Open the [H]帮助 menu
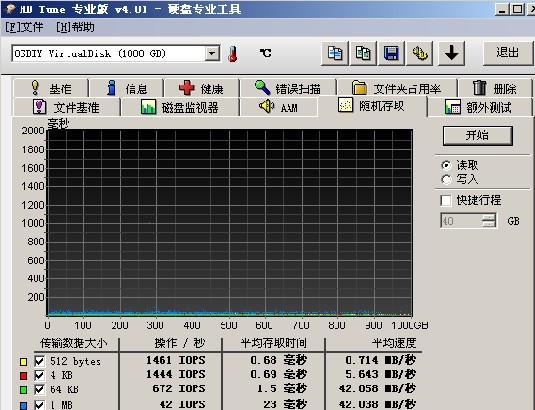The width and height of the screenshot is (535, 410). (75, 27)
